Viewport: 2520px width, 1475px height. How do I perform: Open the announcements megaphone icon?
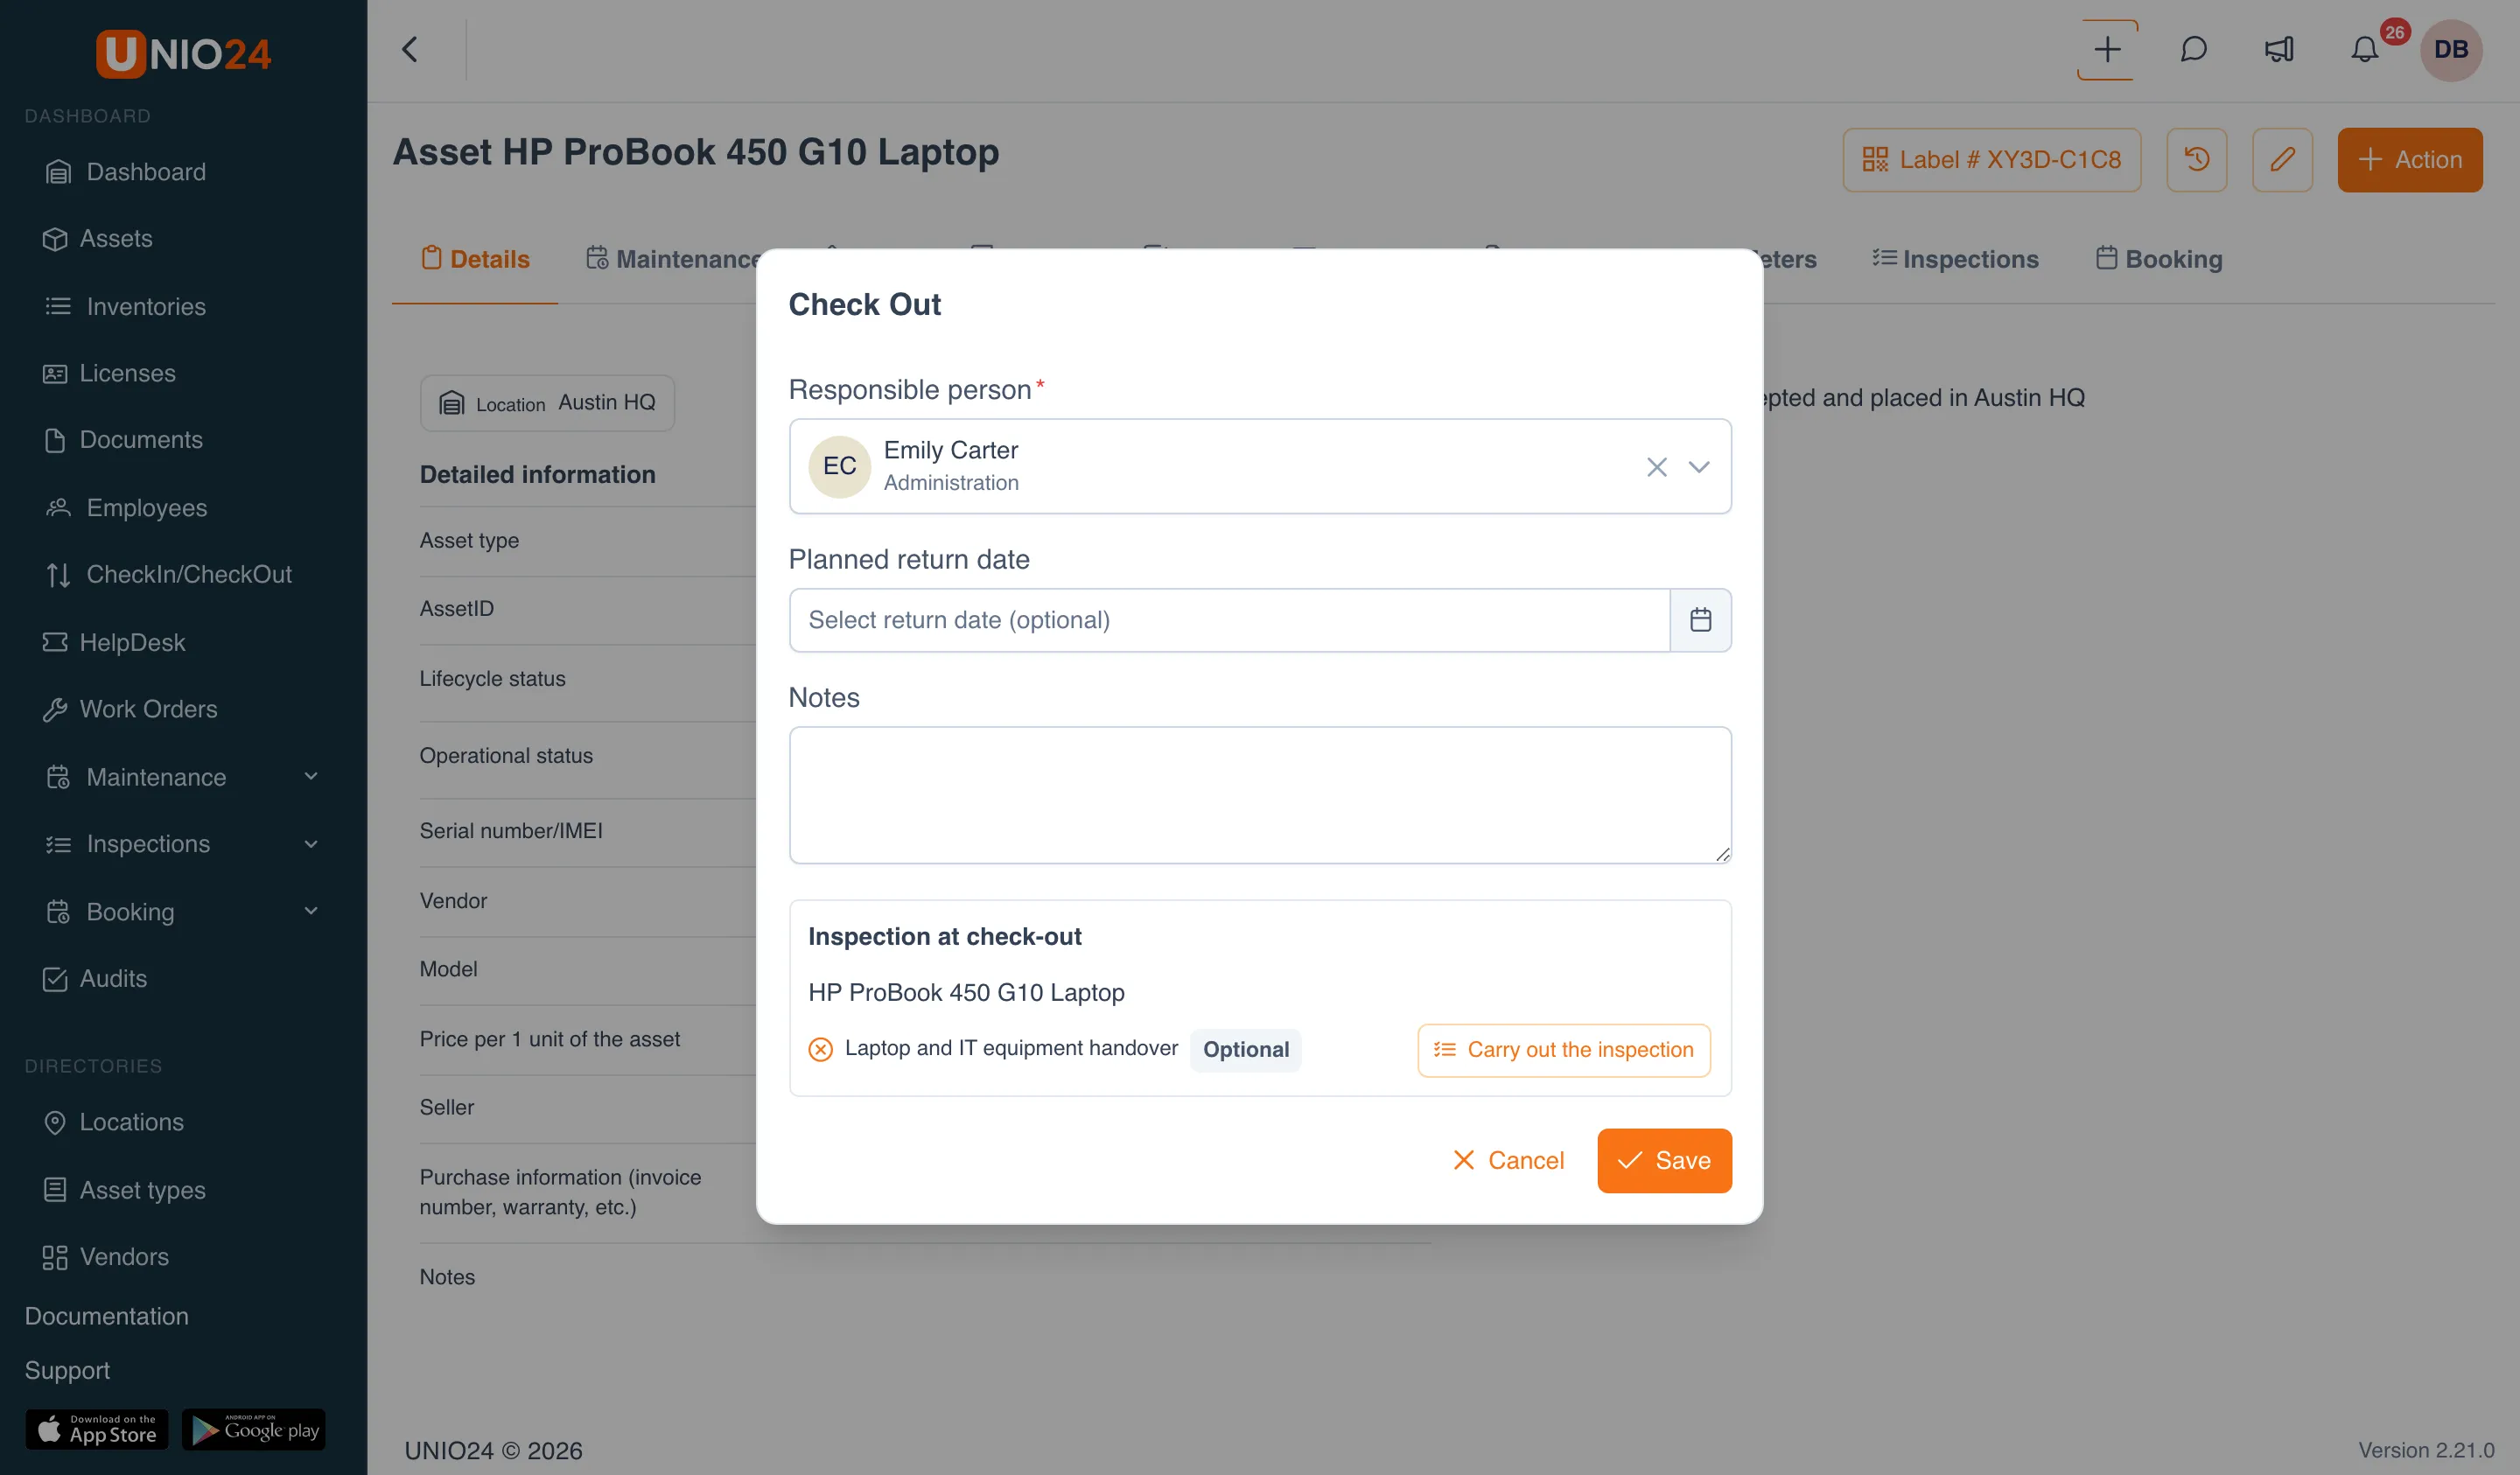tap(2279, 49)
